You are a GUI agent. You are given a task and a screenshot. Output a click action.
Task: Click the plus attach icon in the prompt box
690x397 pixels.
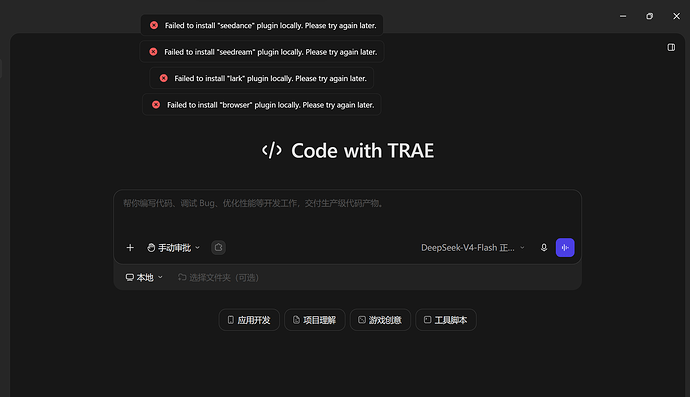130,248
